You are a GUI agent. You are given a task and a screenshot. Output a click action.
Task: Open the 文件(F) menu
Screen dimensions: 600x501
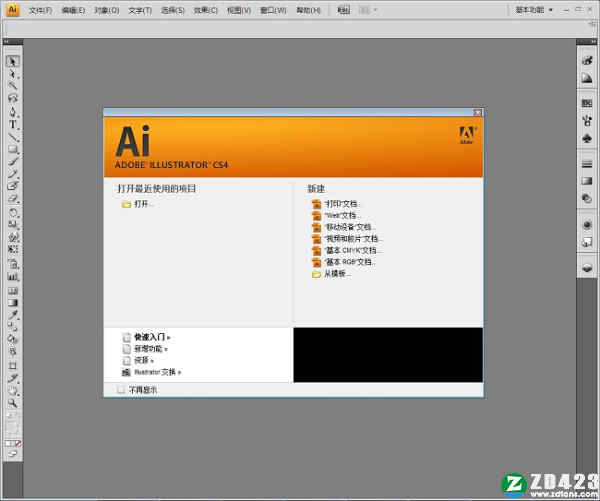40,10
